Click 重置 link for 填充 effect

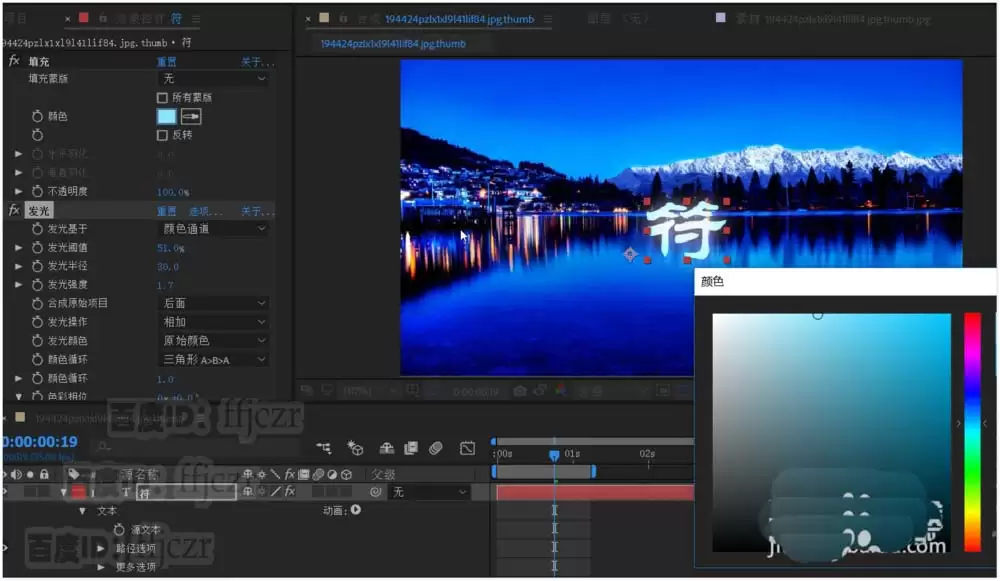click(167, 62)
